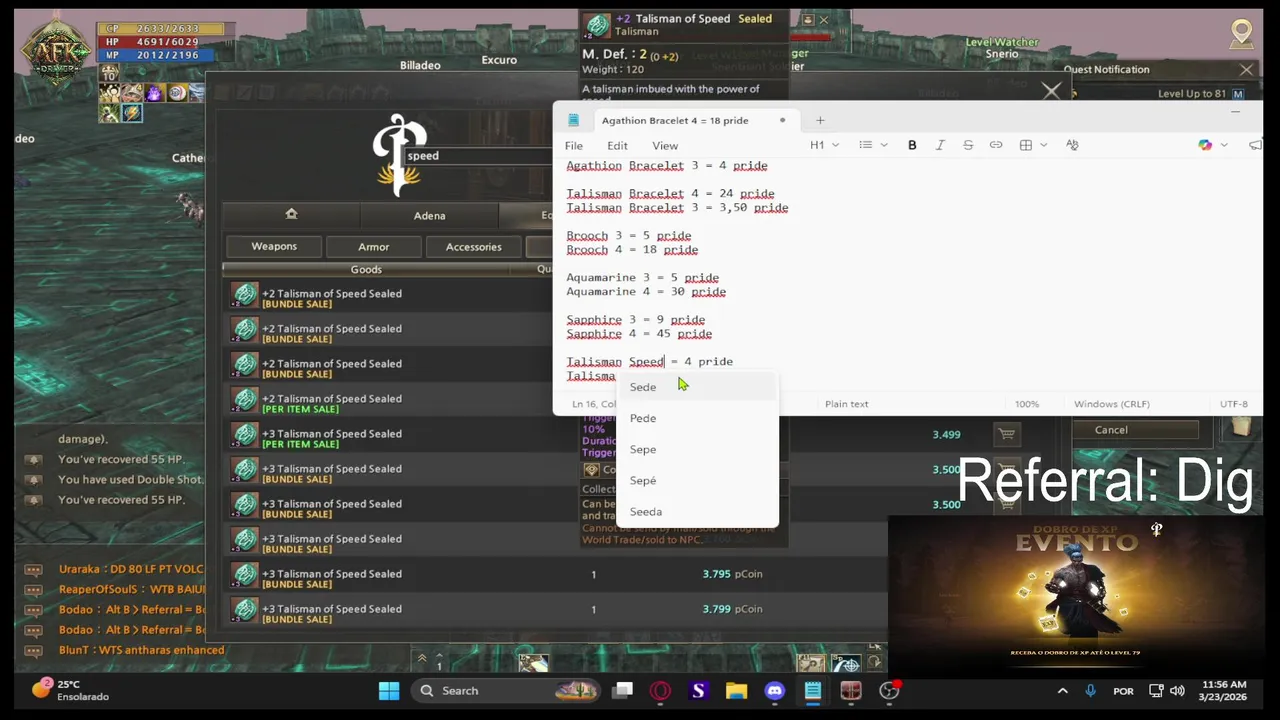Insert link using Notepad toolbar icon

(996, 145)
